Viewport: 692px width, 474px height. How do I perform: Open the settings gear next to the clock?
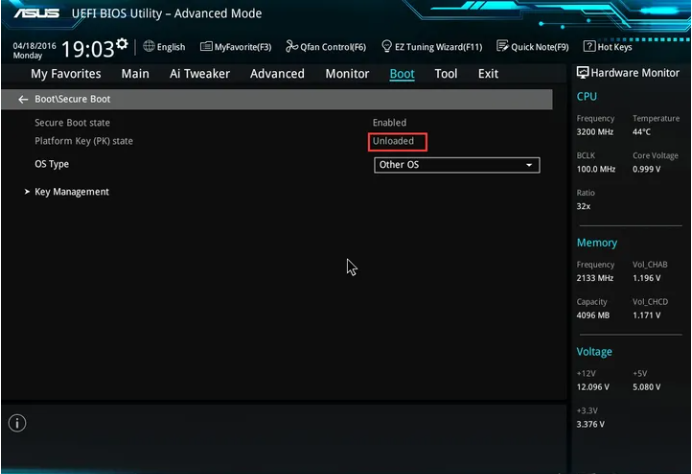coord(122,43)
